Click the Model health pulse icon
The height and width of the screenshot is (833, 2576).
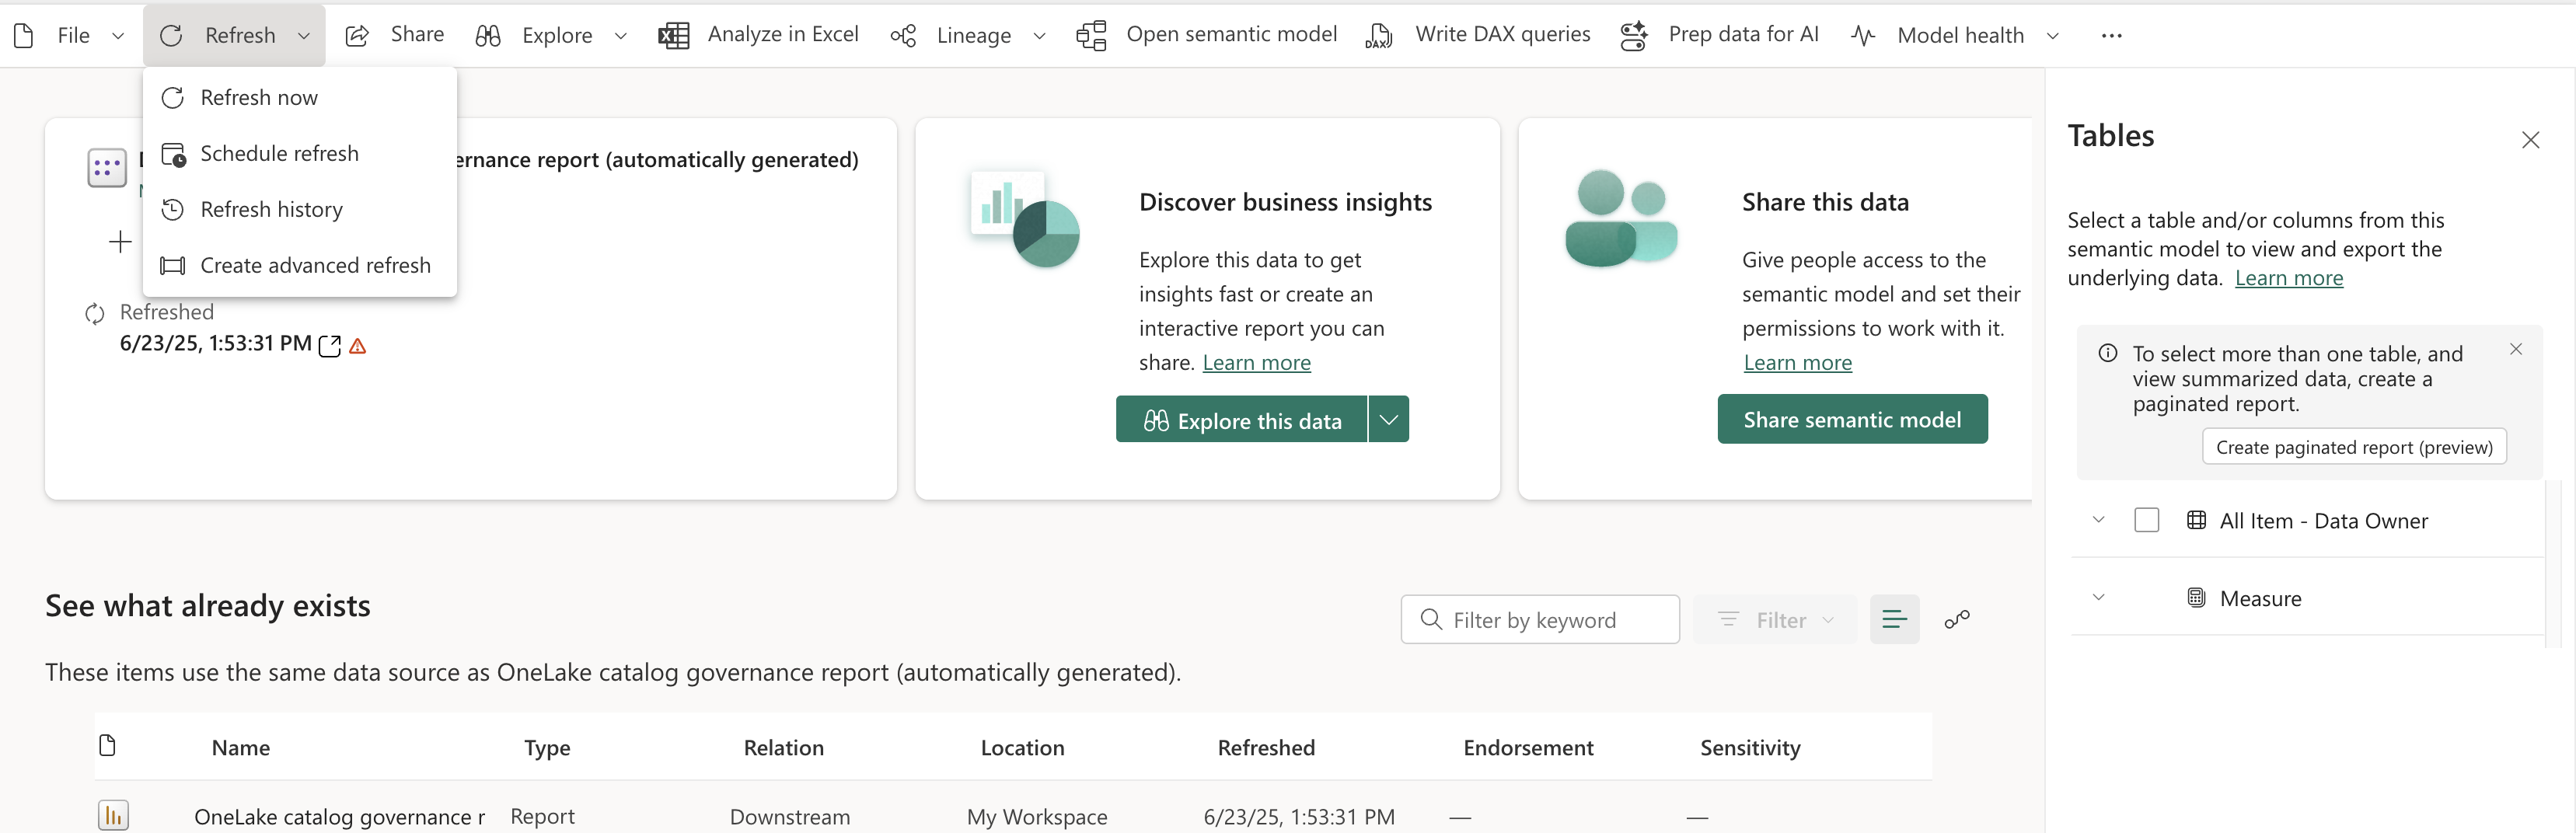tap(1863, 36)
